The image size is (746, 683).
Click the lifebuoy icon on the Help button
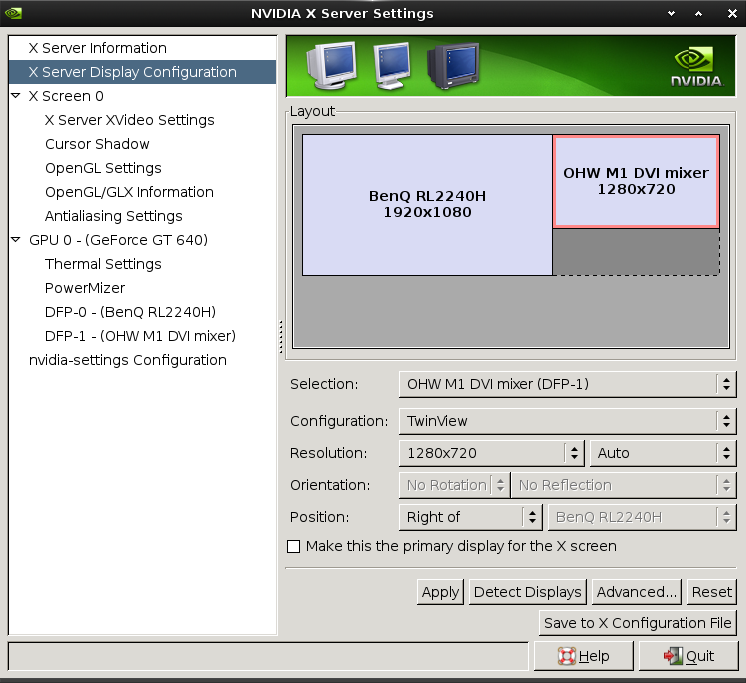point(567,656)
